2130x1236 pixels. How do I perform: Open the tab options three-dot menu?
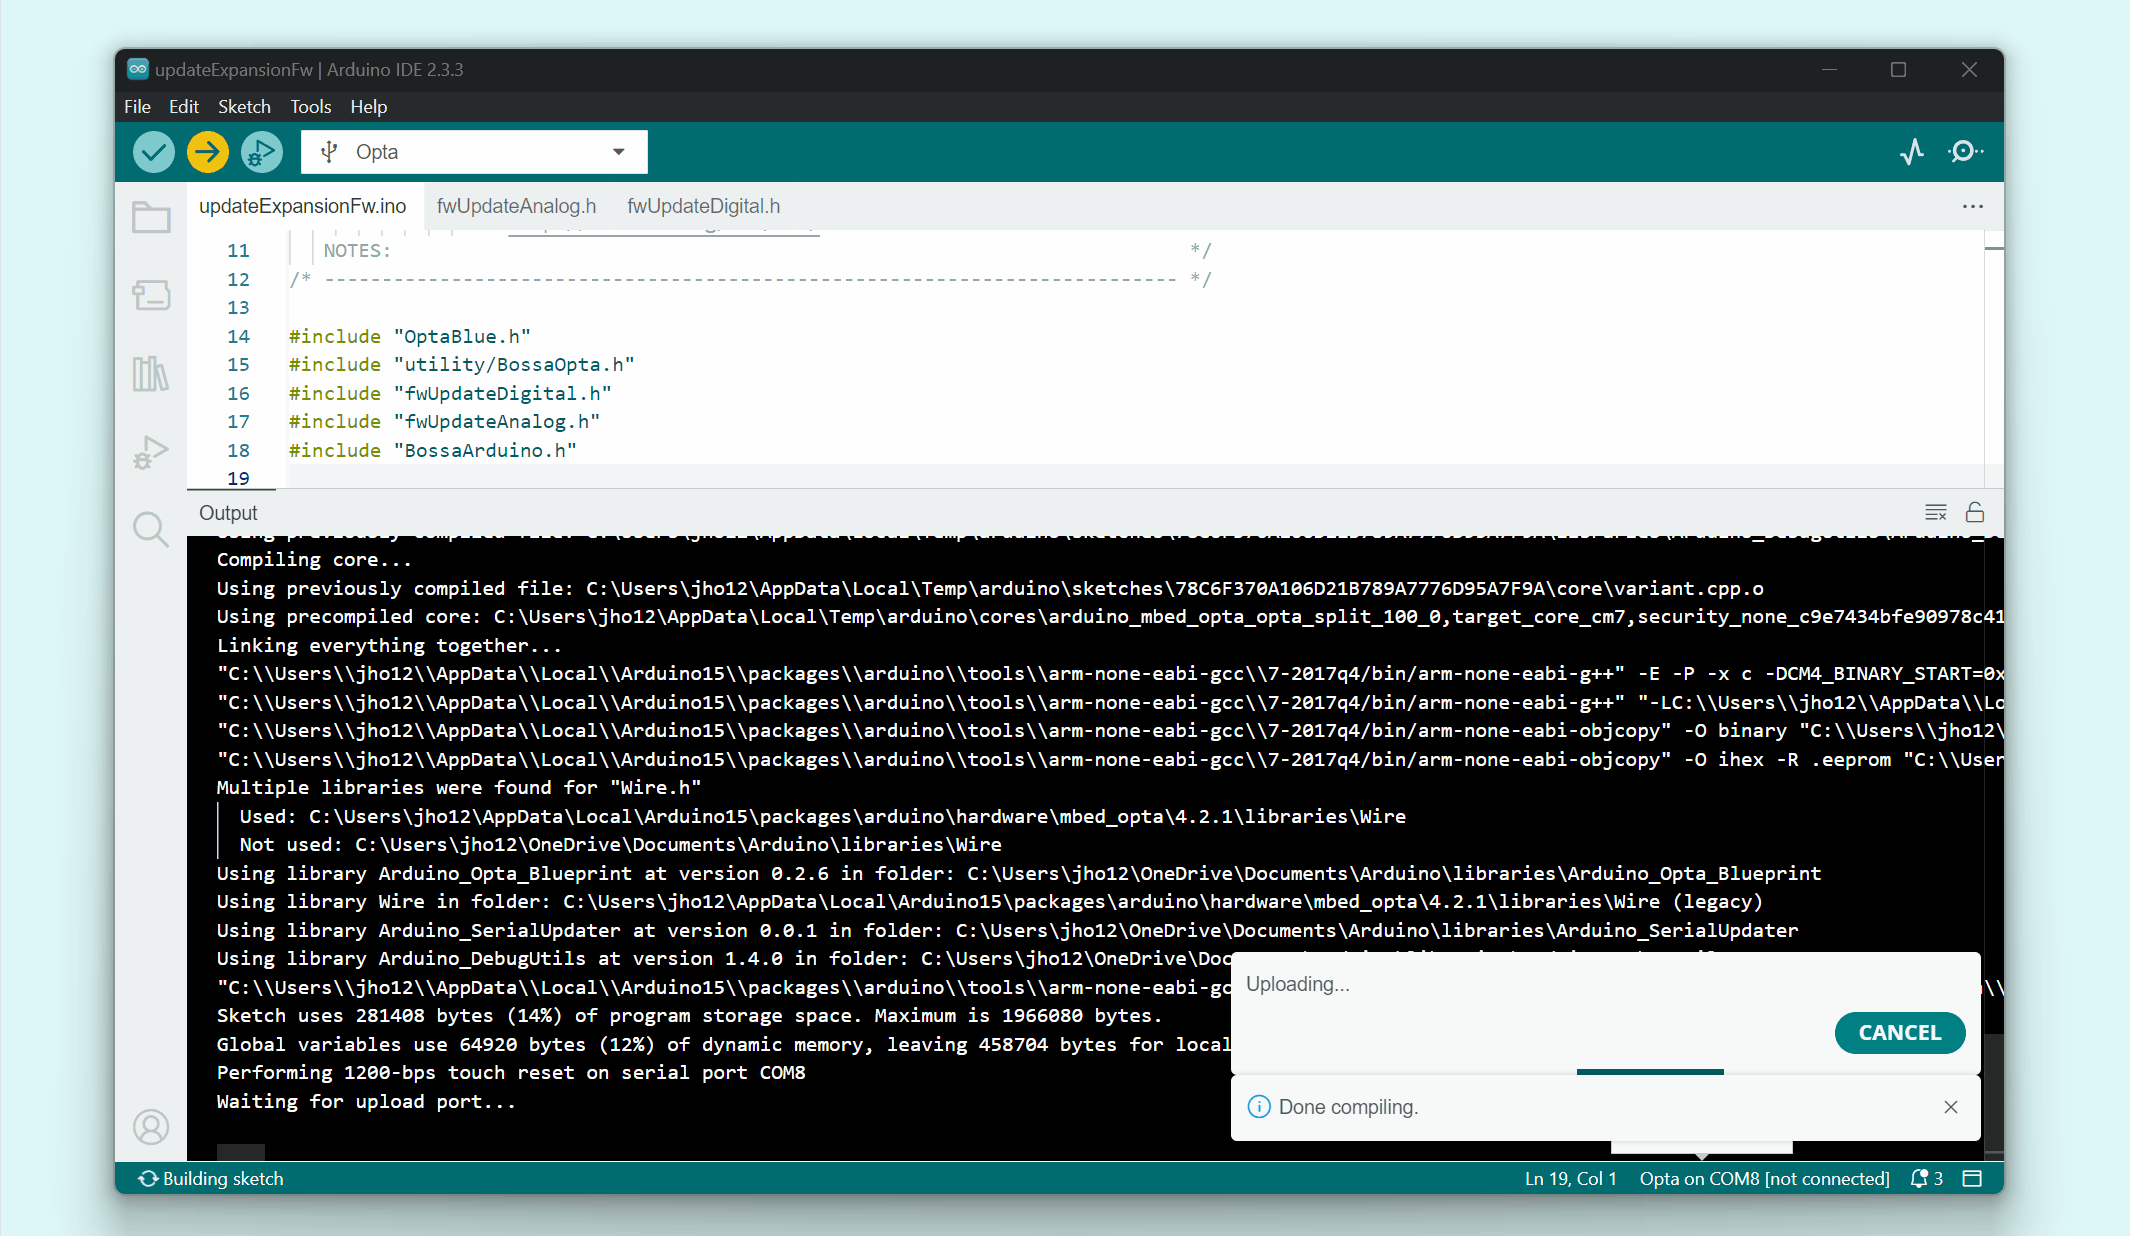1972,207
